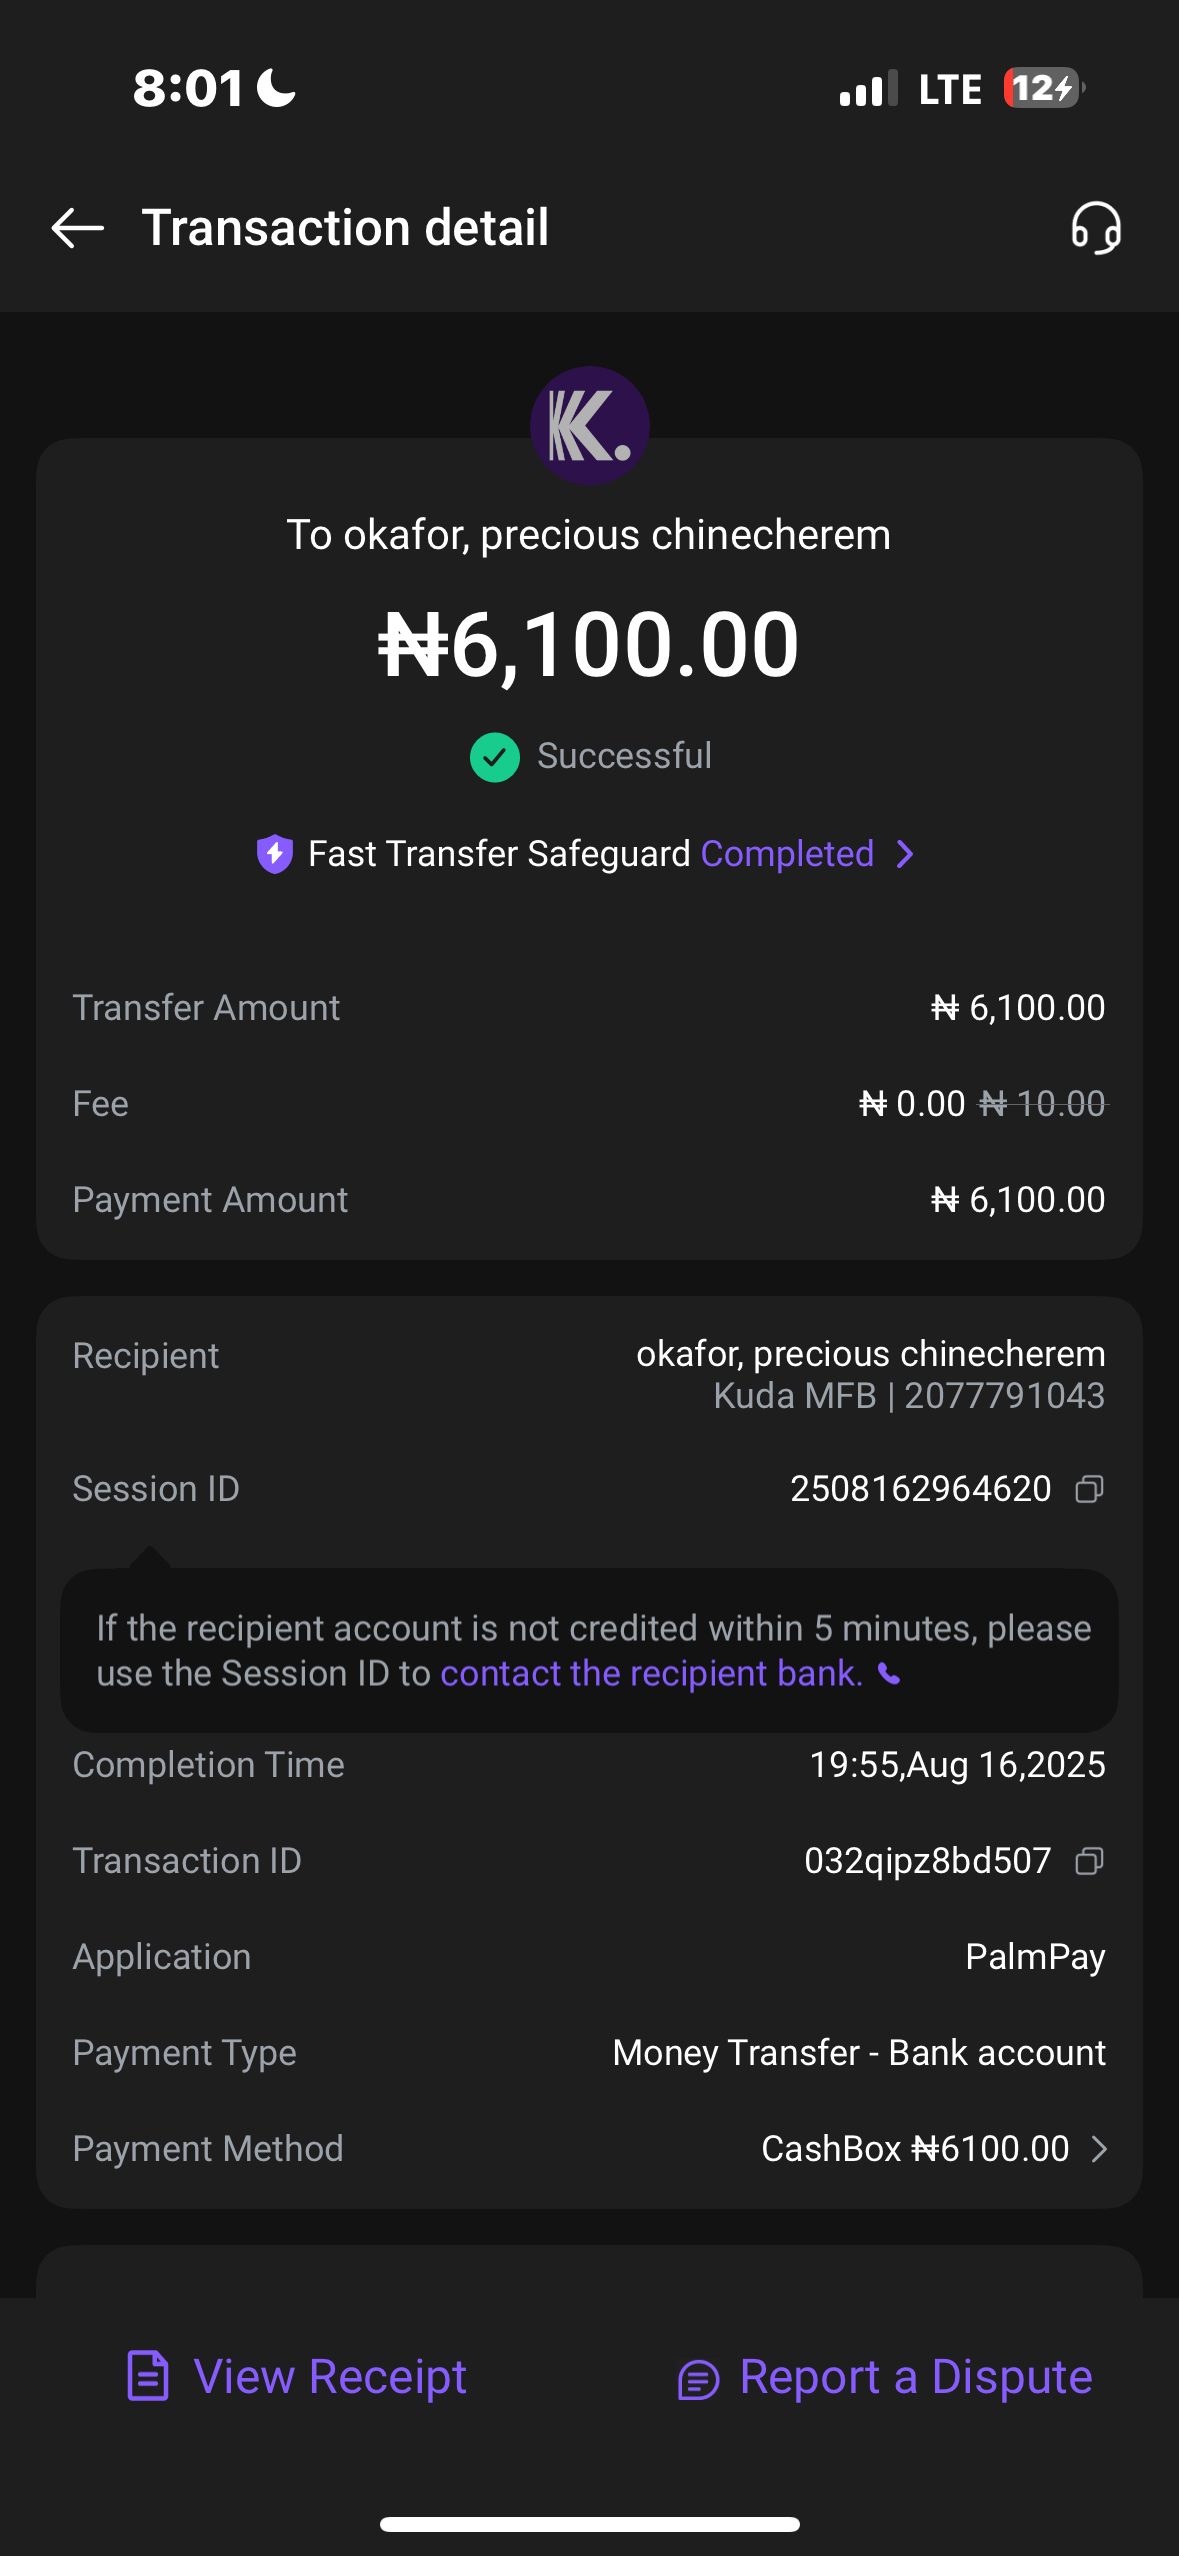This screenshot has height=2556, width=1179.
Task: Tap the Kuda bank logo
Action: click(x=589, y=426)
